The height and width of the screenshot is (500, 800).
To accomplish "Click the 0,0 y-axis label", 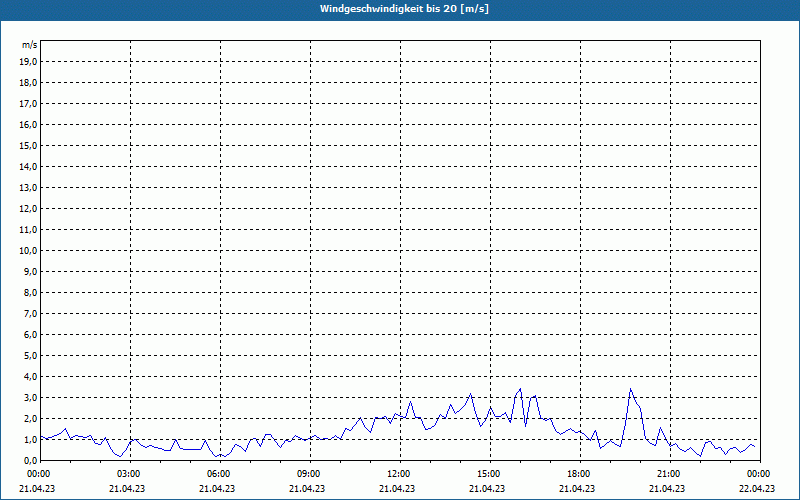I will click(30, 460).
